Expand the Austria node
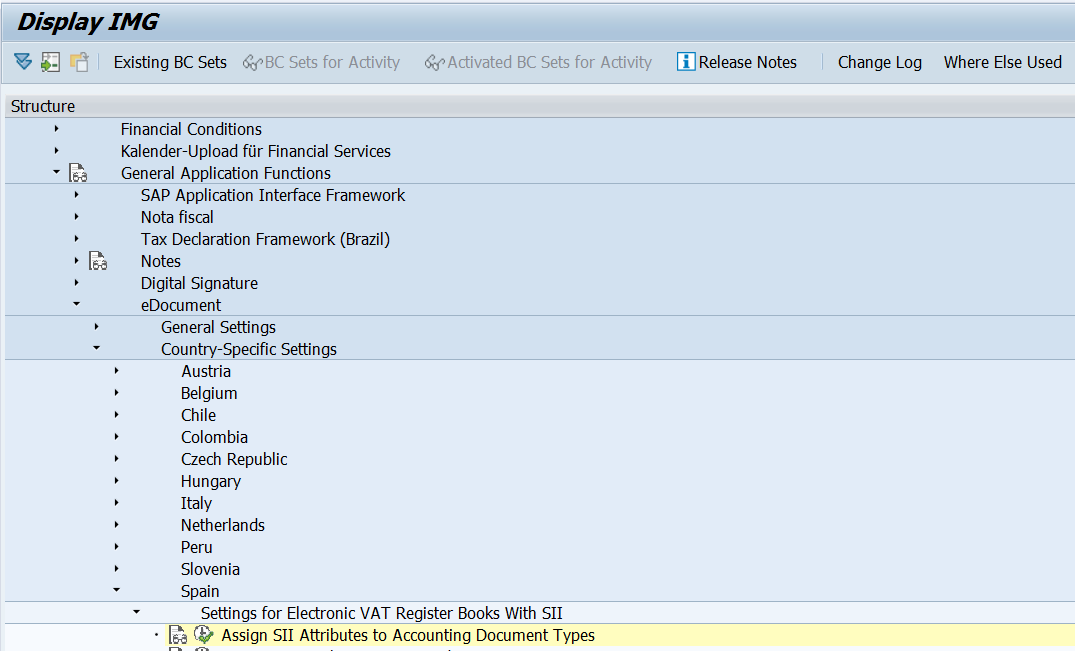 117,371
